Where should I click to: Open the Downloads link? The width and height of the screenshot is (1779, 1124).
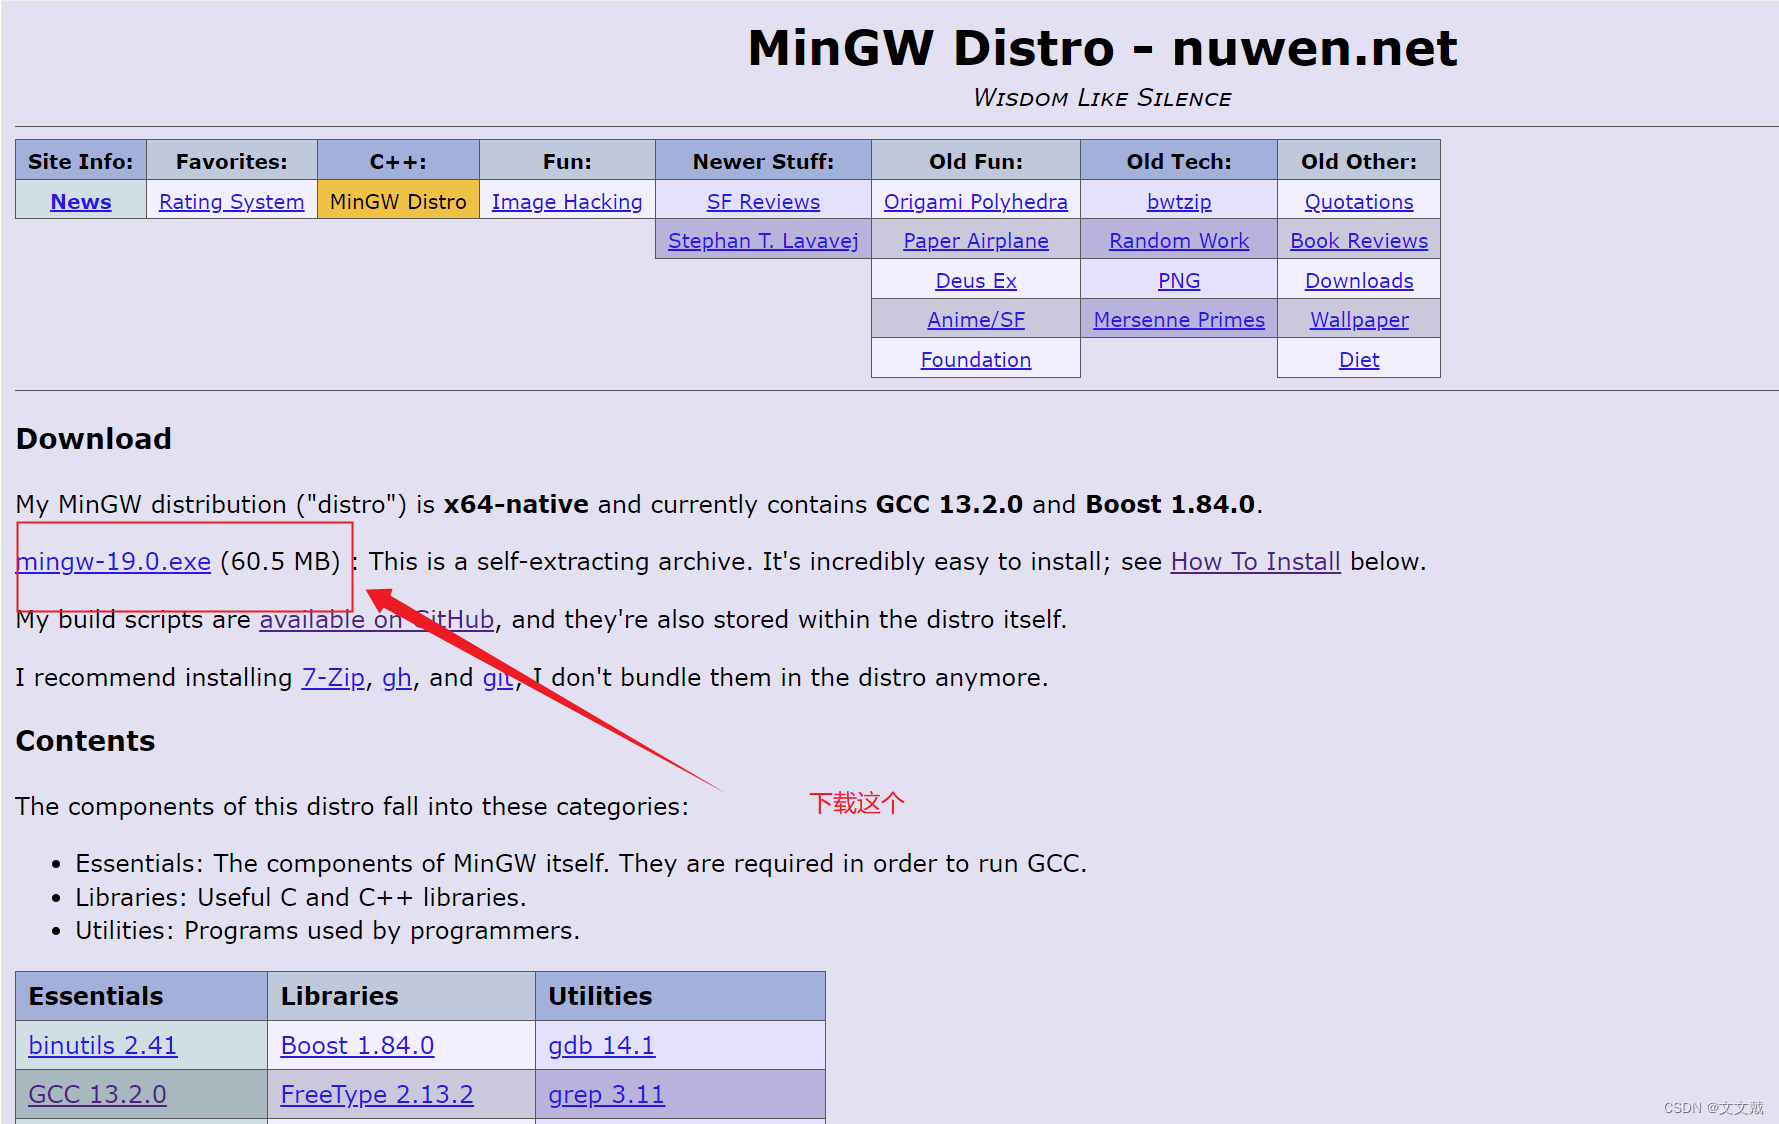(x=1359, y=280)
